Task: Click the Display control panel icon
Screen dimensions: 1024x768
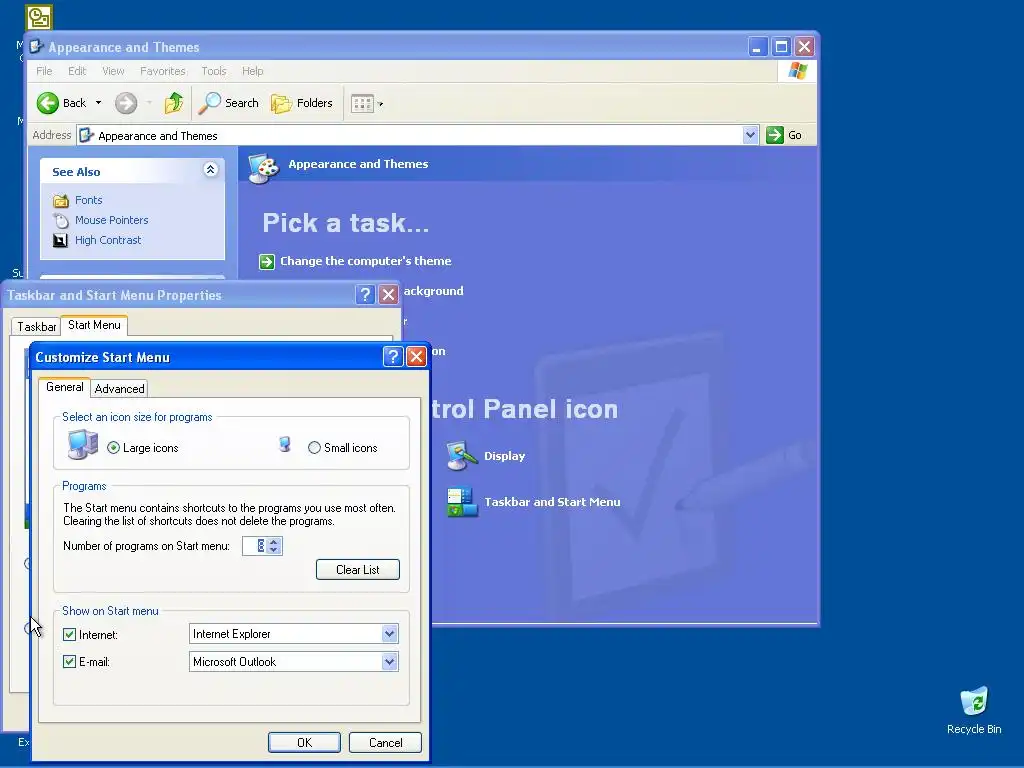Action: pos(462,456)
